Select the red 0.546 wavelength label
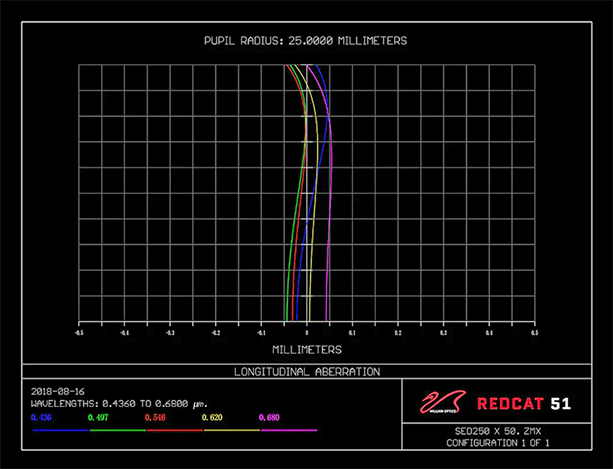Screen dimensions: 613x469 click(155, 416)
